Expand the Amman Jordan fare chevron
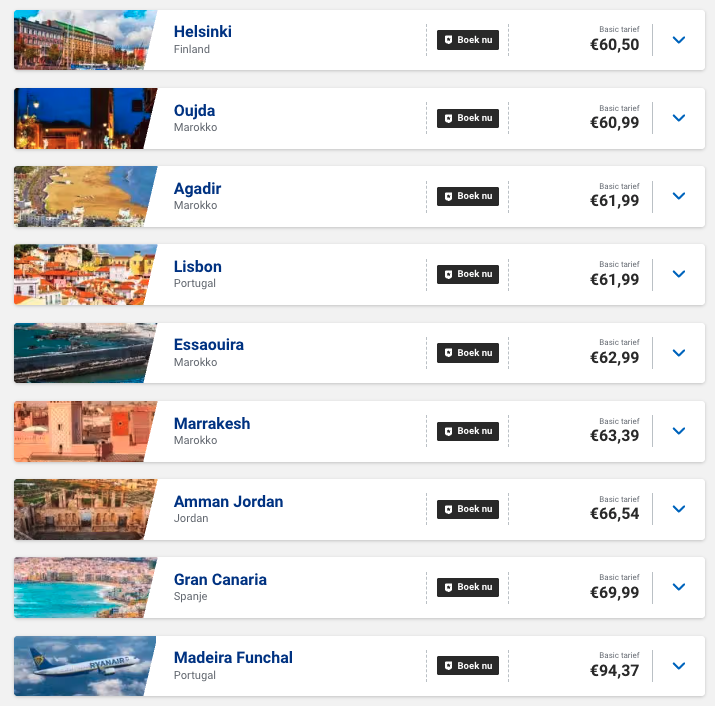This screenshot has width=715, height=706. pos(679,509)
